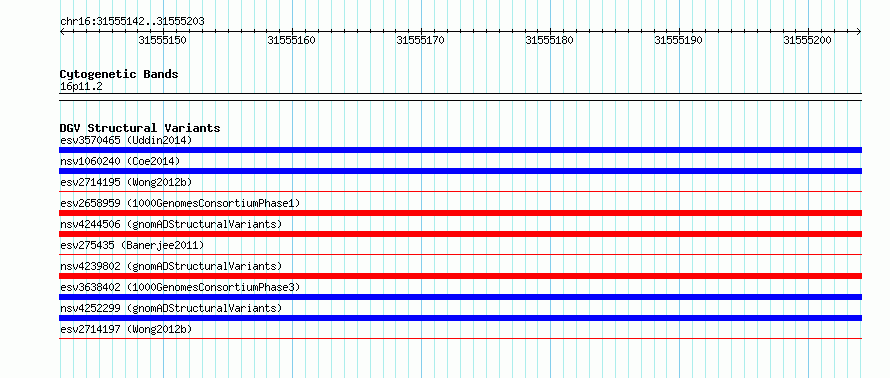The height and width of the screenshot is (378, 890).
Task: Click red bar under esv2658959
Action: (460, 213)
